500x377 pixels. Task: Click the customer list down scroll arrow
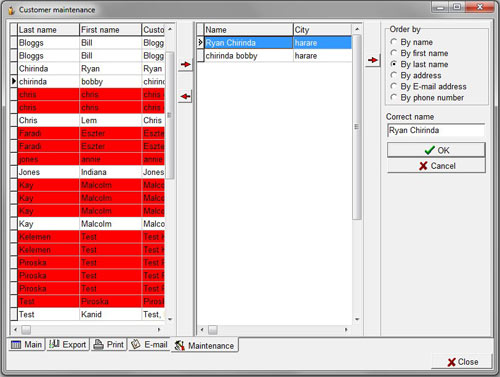pos(170,319)
